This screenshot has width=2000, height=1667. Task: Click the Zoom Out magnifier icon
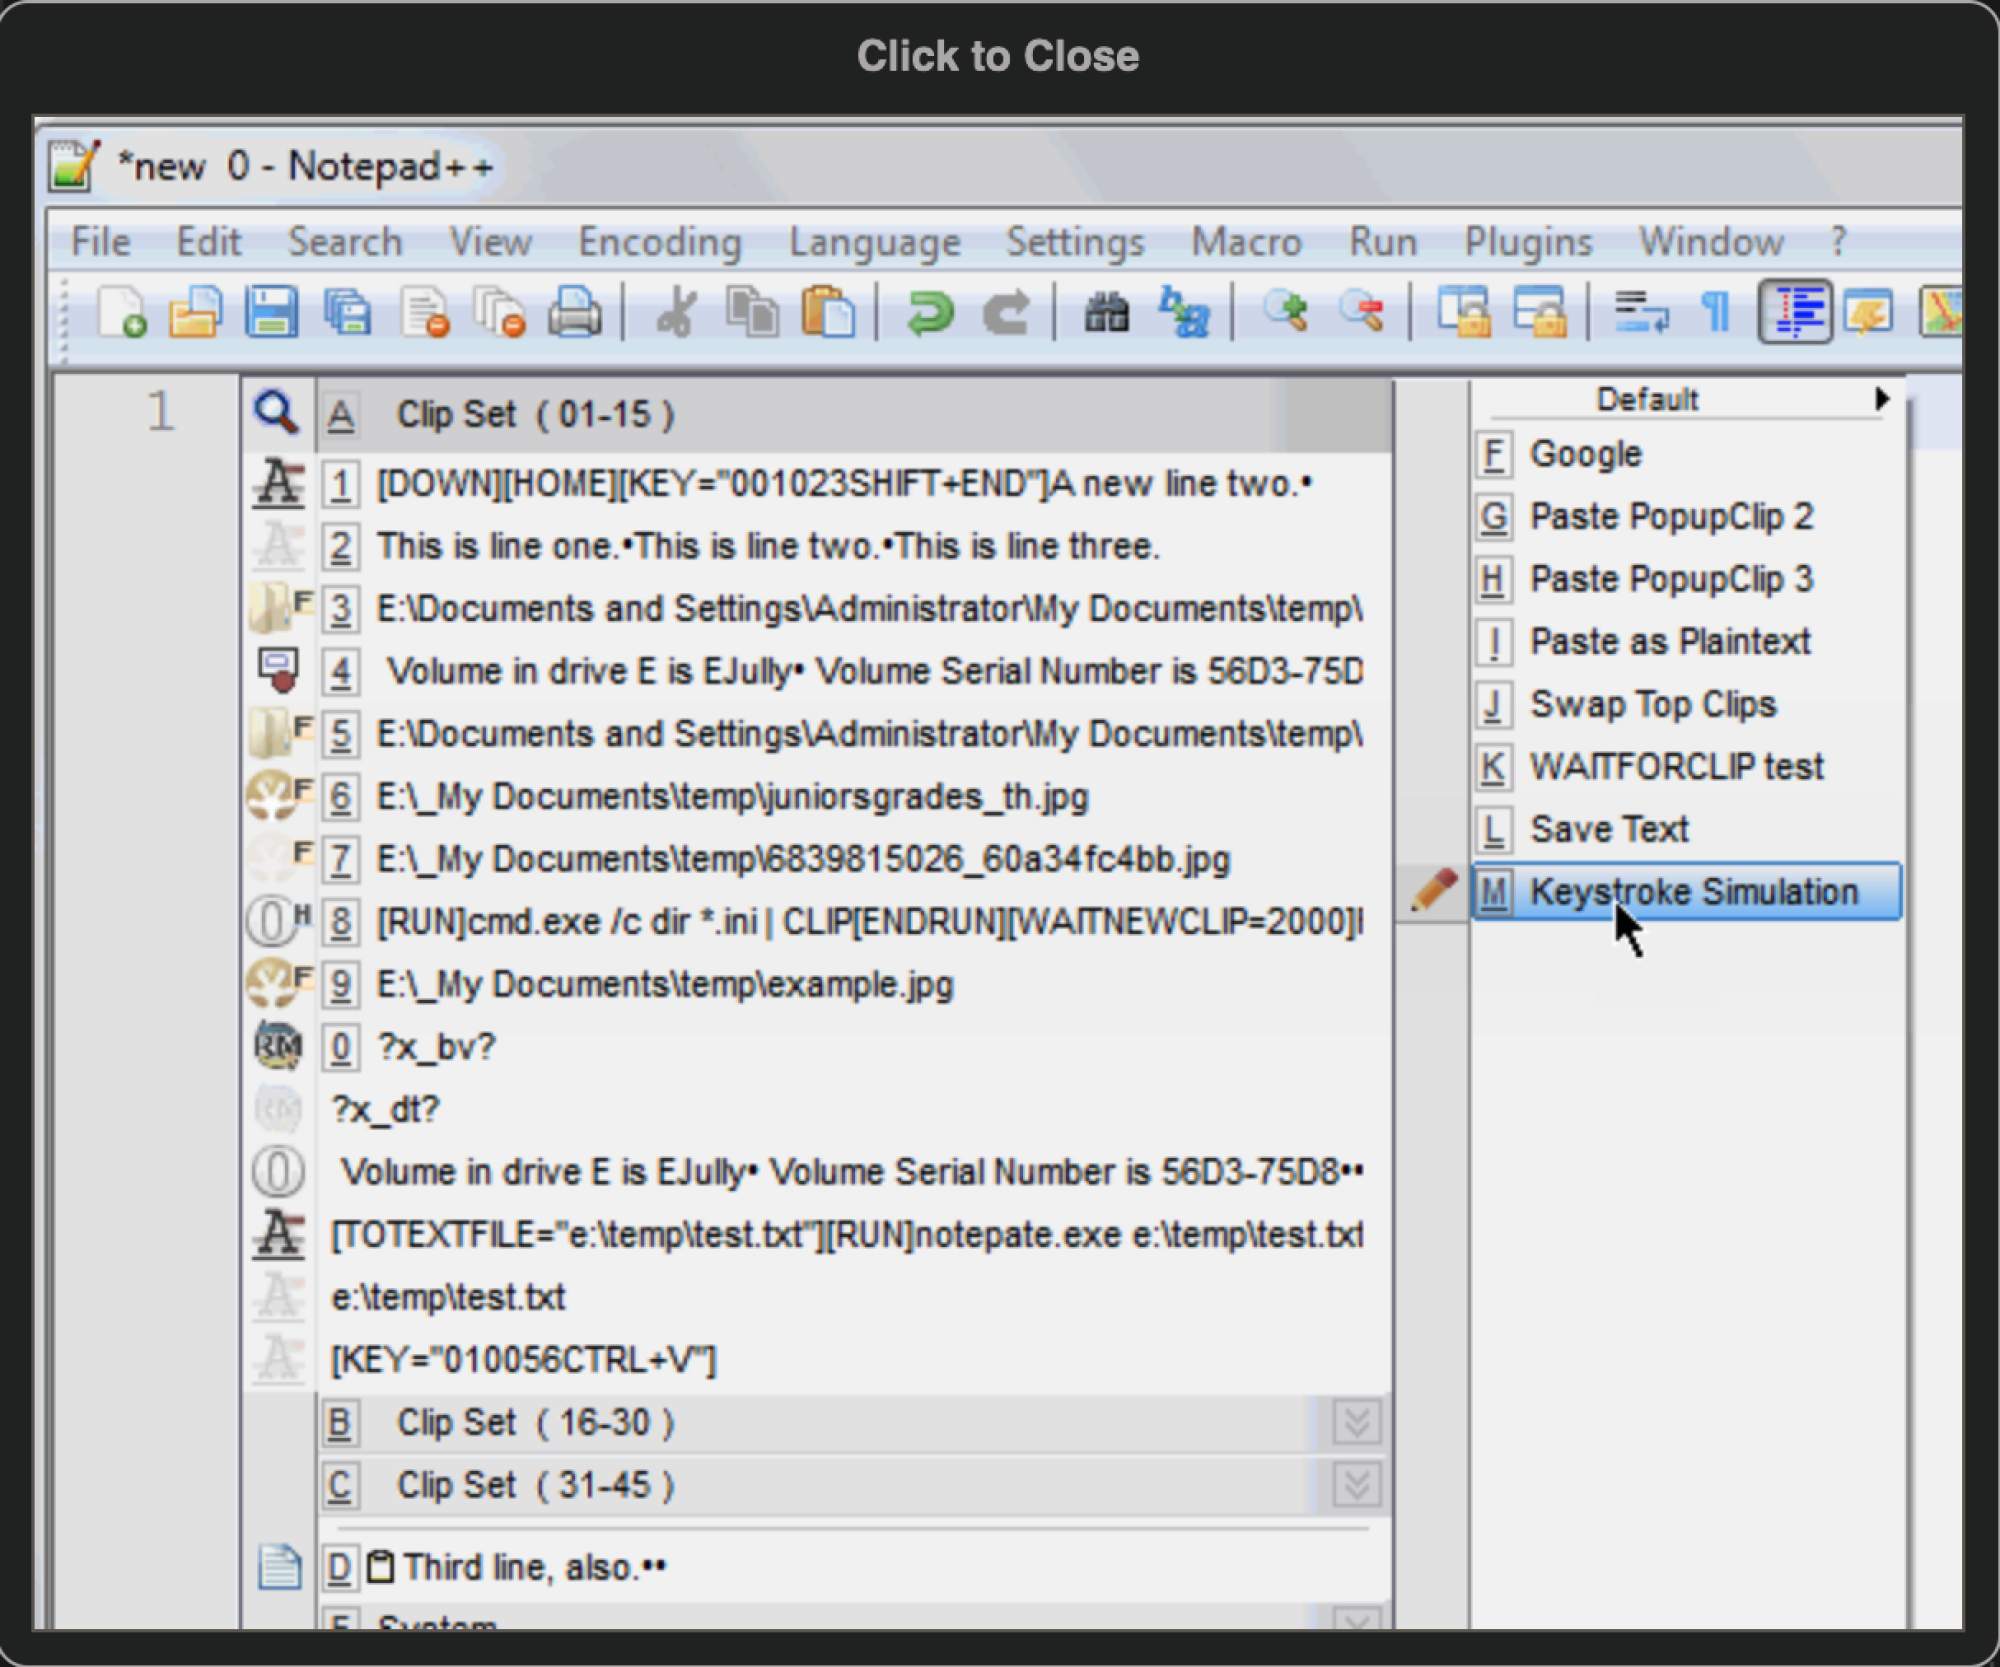pyautogui.click(x=1361, y=311)
